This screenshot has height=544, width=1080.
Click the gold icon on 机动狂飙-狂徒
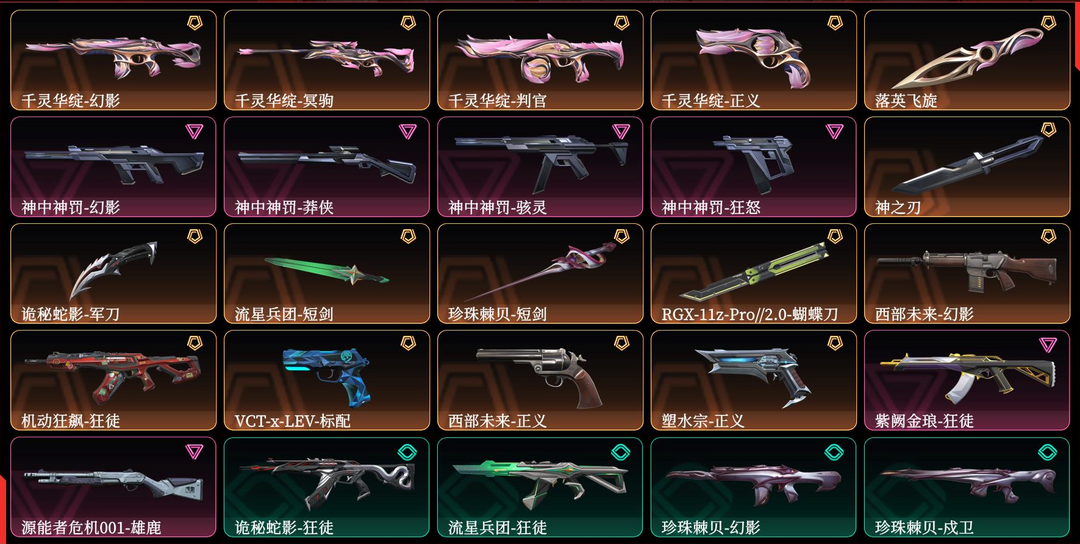tap(195, 344)
